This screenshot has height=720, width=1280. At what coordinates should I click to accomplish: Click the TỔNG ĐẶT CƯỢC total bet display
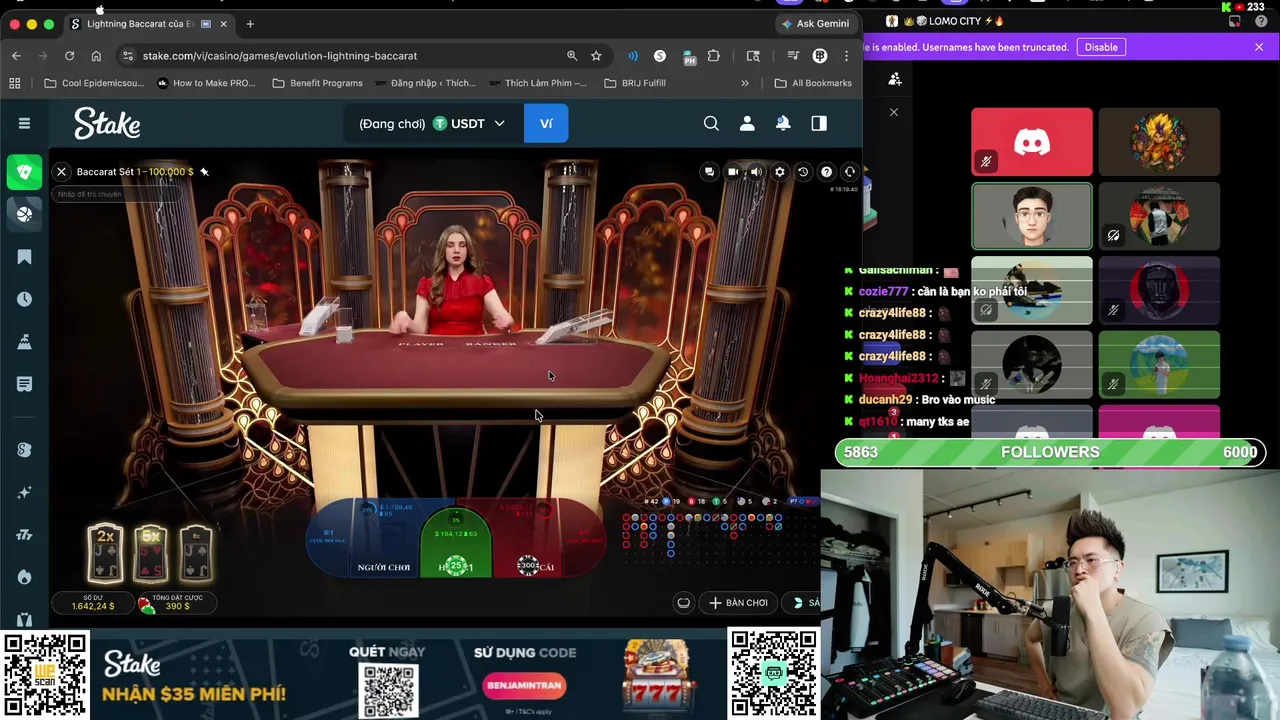(x=178, y=602)
